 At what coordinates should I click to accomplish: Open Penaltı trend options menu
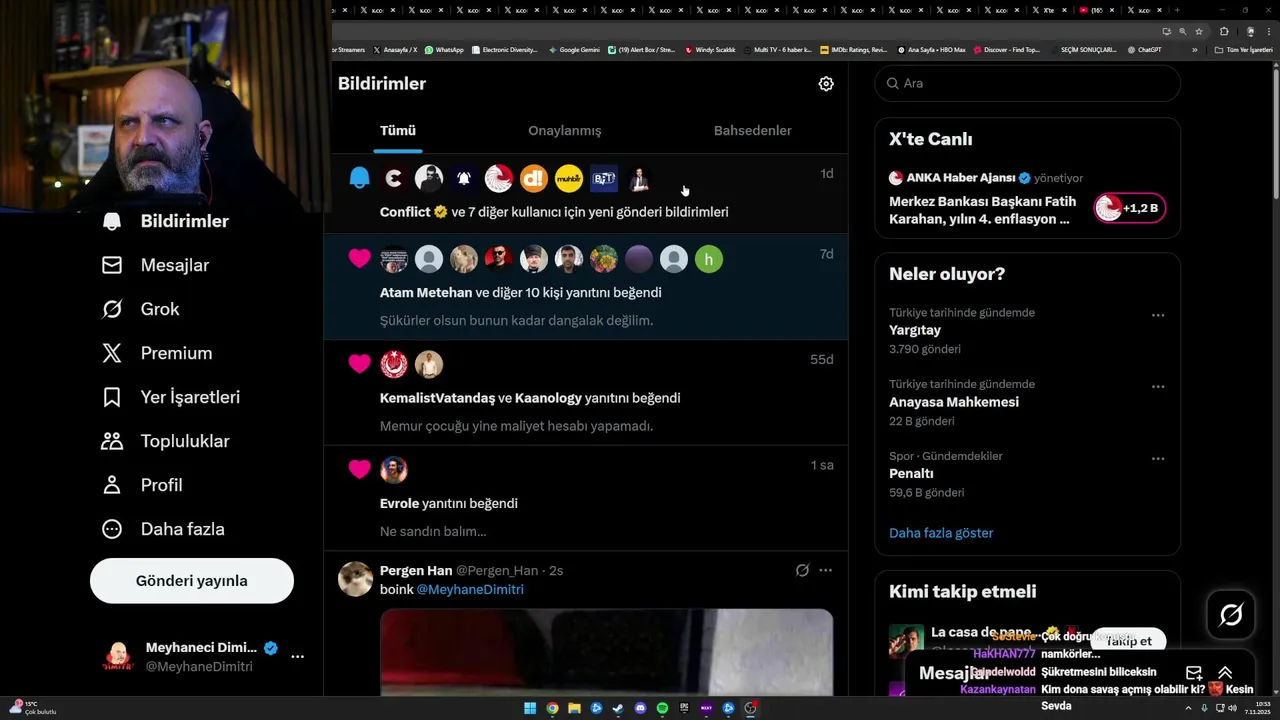[1158, 459]
